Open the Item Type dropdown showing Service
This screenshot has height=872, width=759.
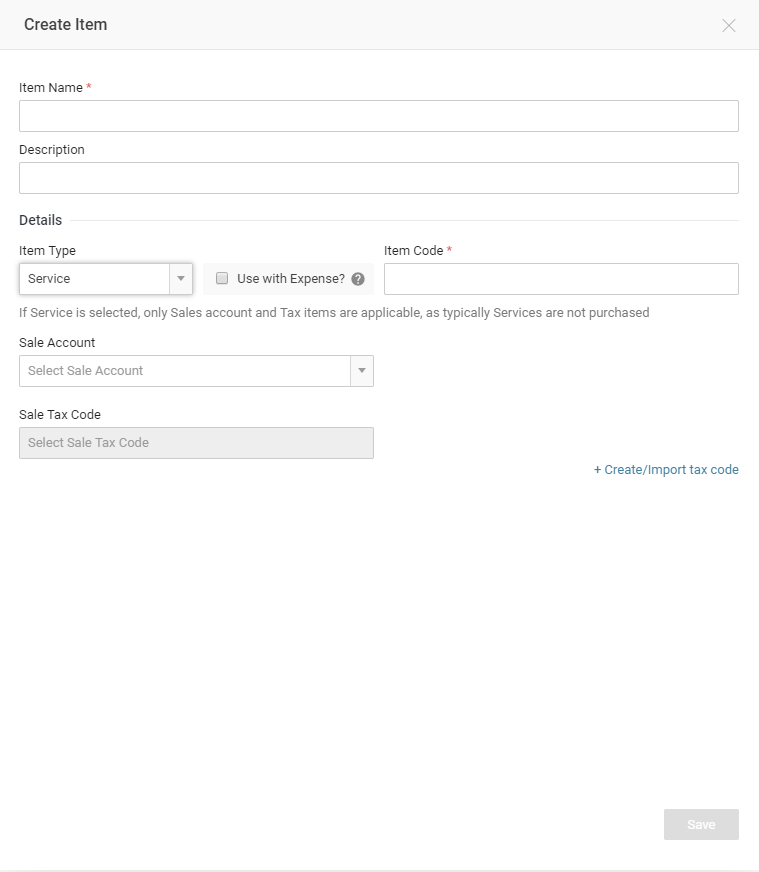tap(100, 278)
